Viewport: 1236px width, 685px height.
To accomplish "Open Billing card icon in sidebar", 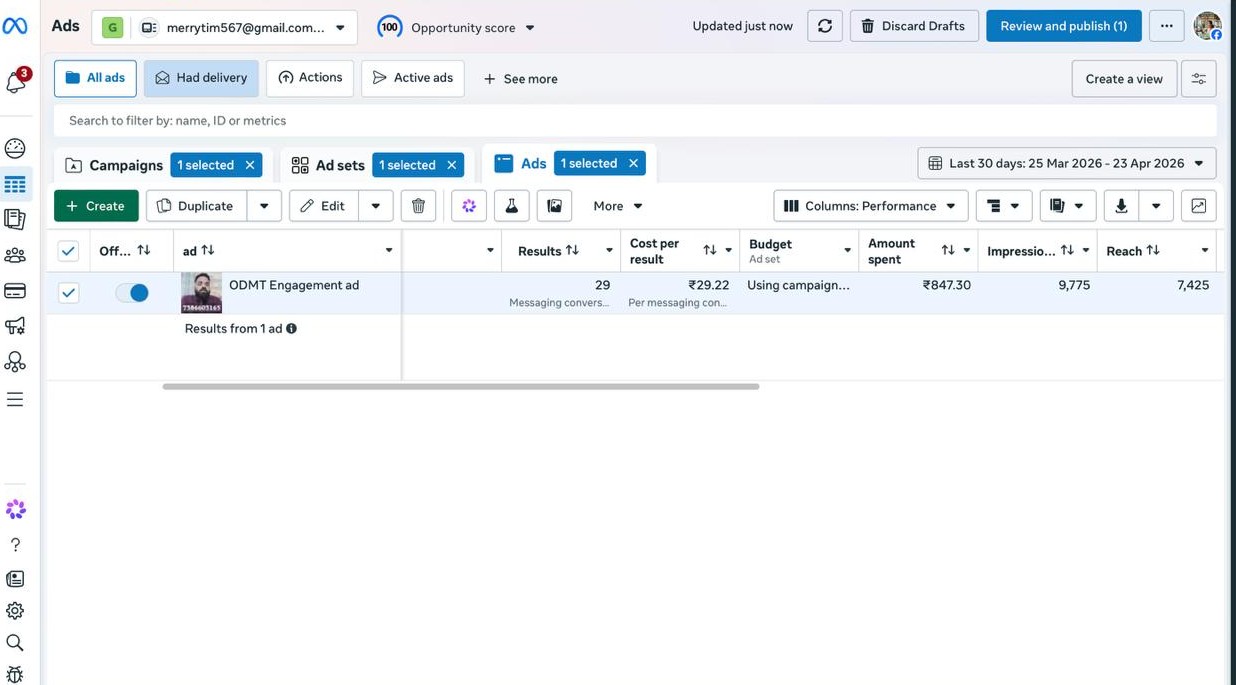I will coord(15,291).
